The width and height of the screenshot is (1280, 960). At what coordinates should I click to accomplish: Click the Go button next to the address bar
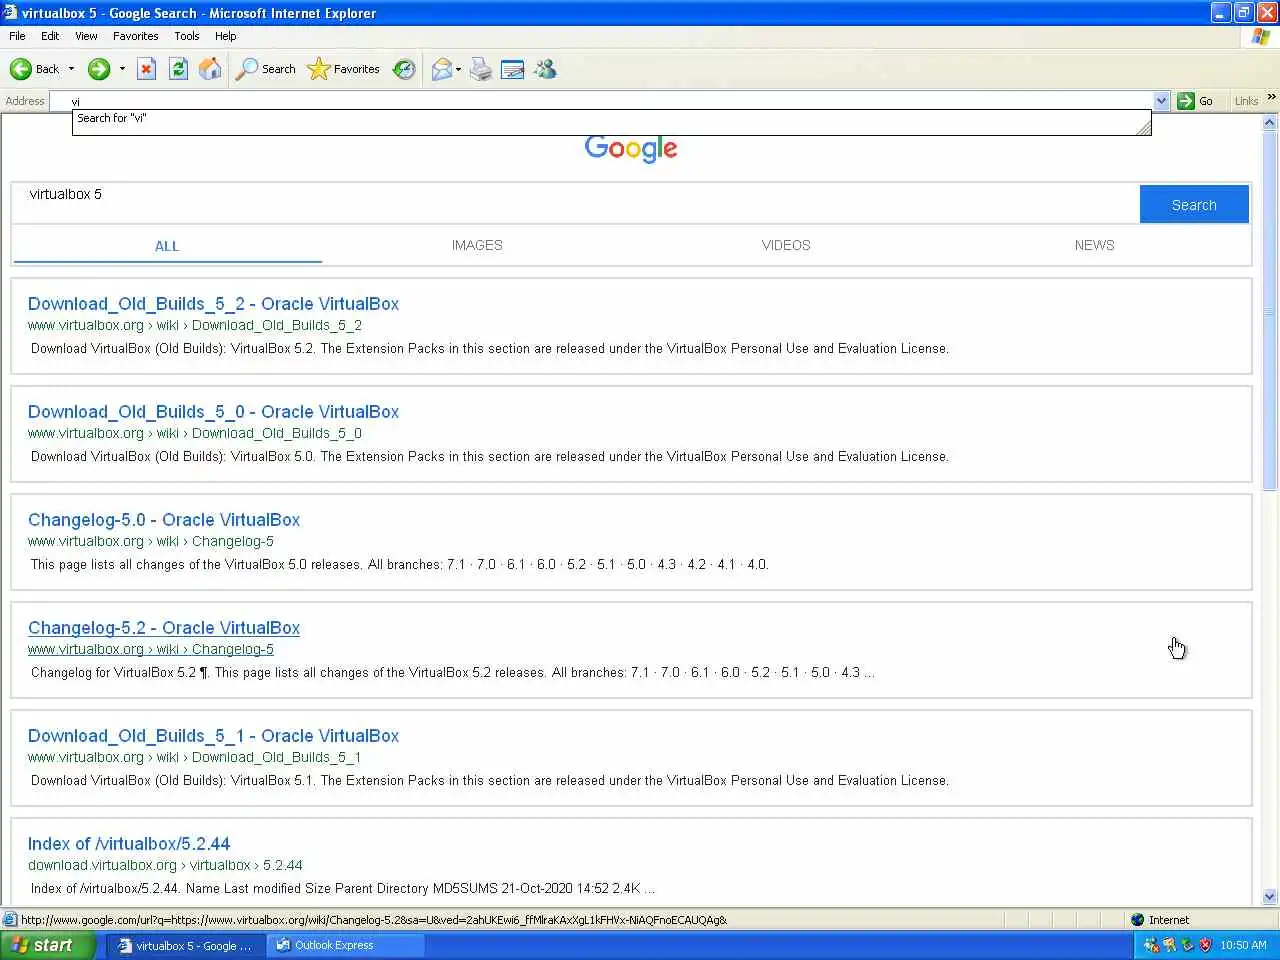1196,101
